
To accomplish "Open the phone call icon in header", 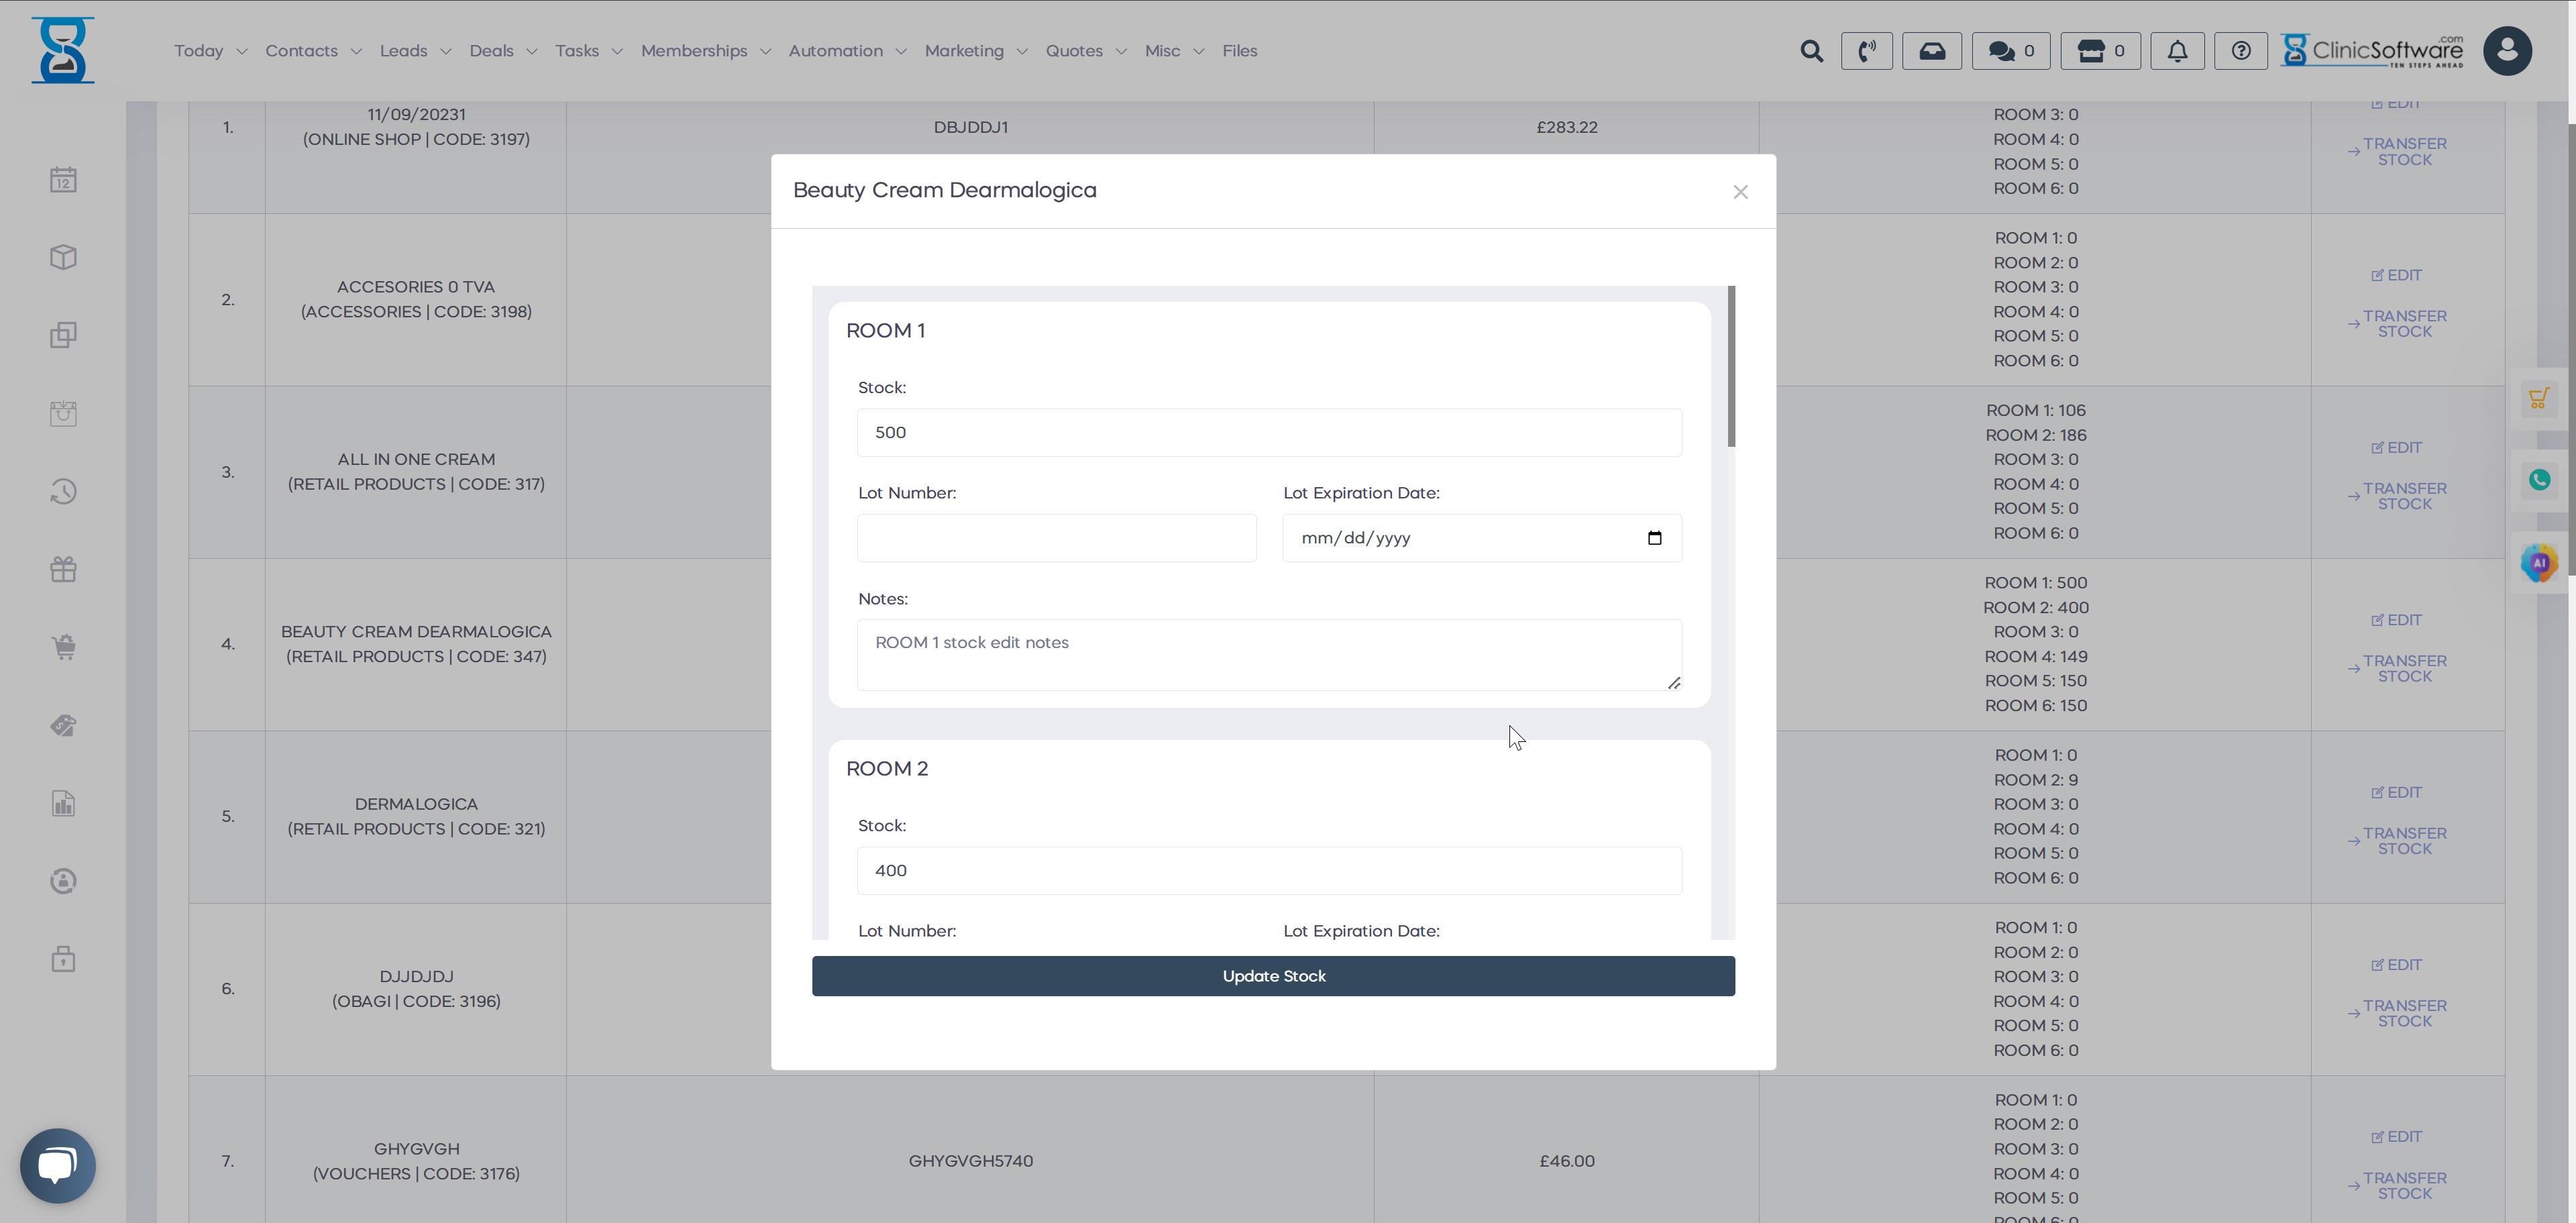I will (1866, 51).
